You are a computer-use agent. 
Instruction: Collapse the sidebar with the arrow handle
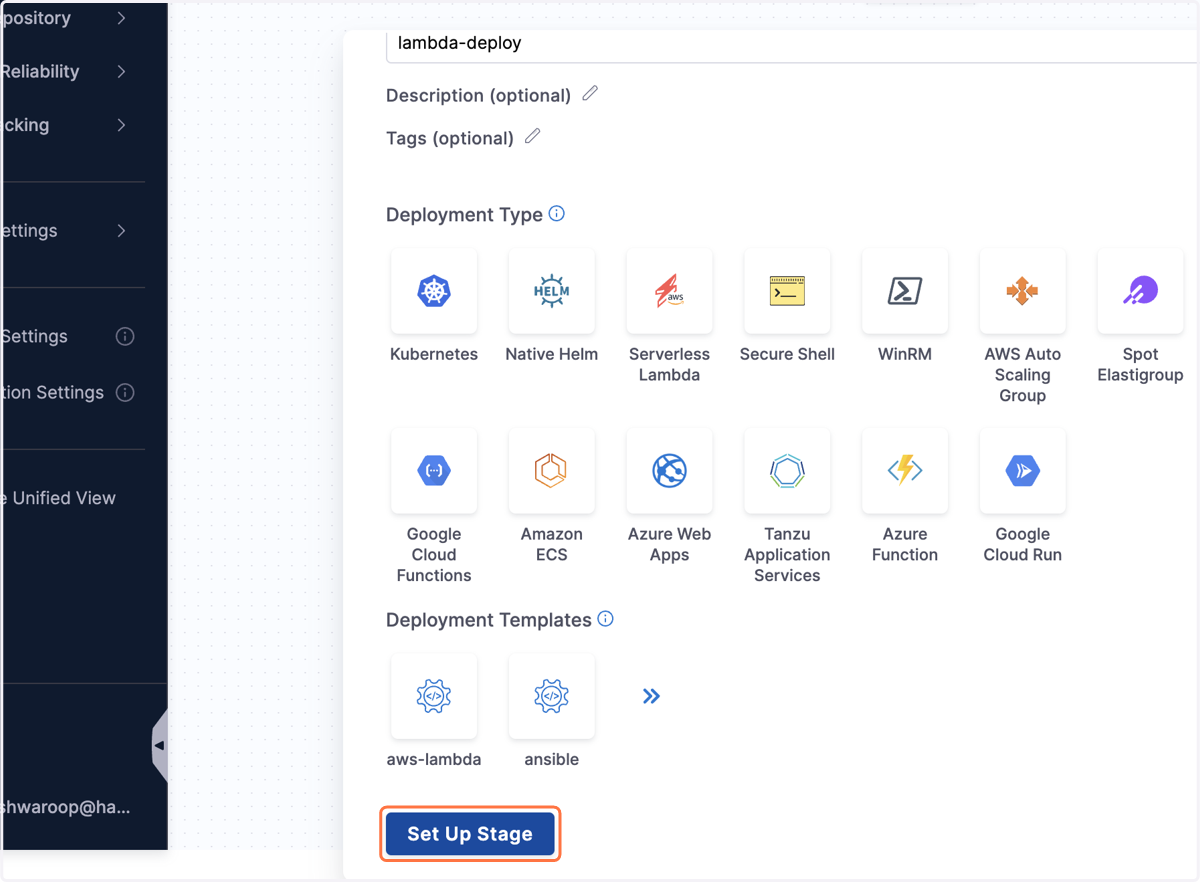[x=158, y=745]
